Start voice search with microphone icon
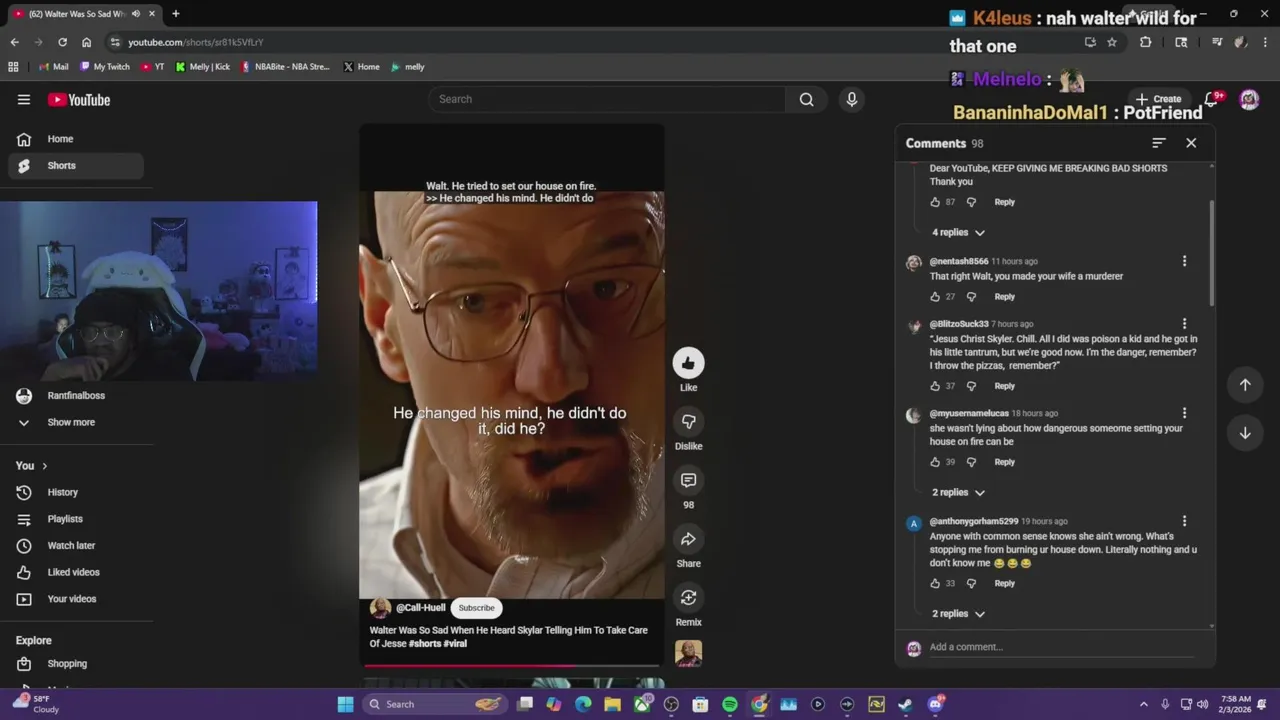Viewport: 1280px width, 720px height. tap(852, 99)
